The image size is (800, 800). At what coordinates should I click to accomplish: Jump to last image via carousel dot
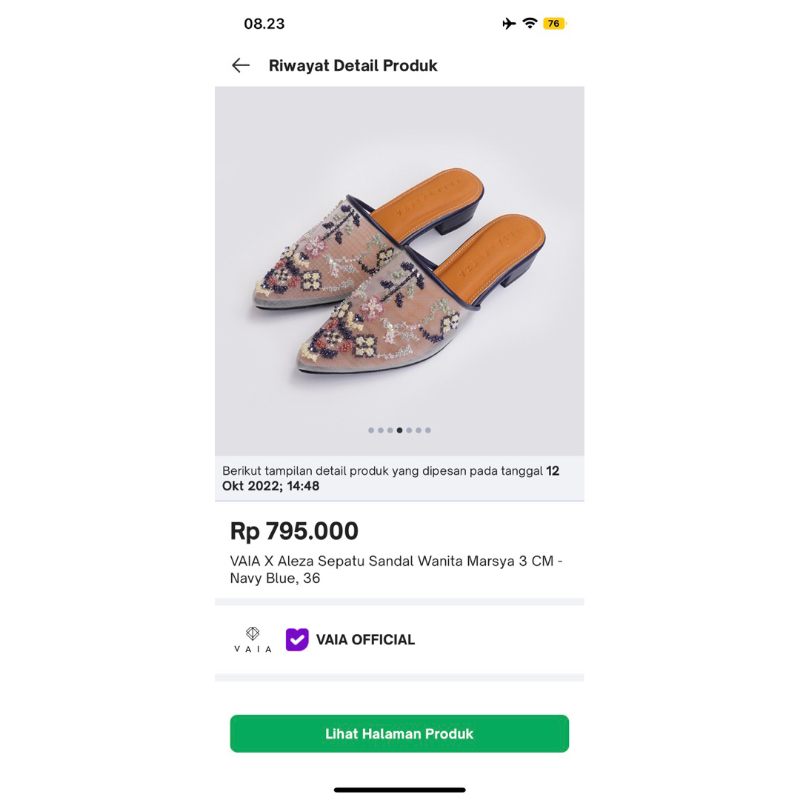tap(428, 430)
